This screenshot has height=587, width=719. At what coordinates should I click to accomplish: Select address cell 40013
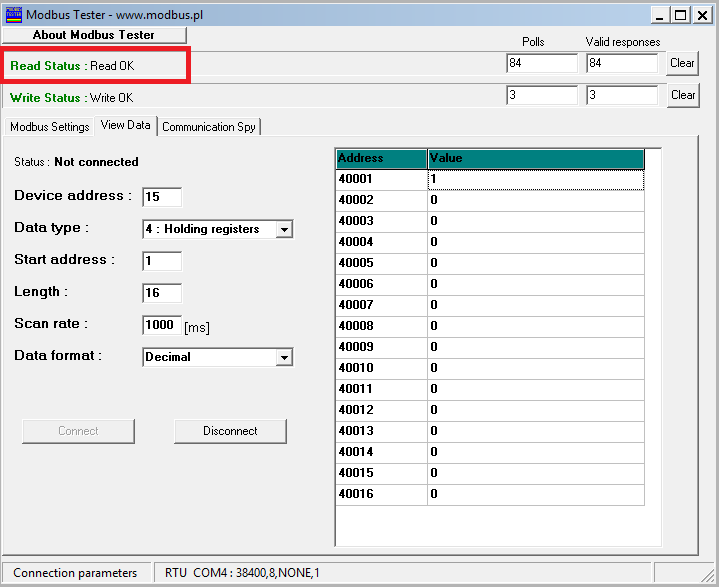click(x=382, y=432)
